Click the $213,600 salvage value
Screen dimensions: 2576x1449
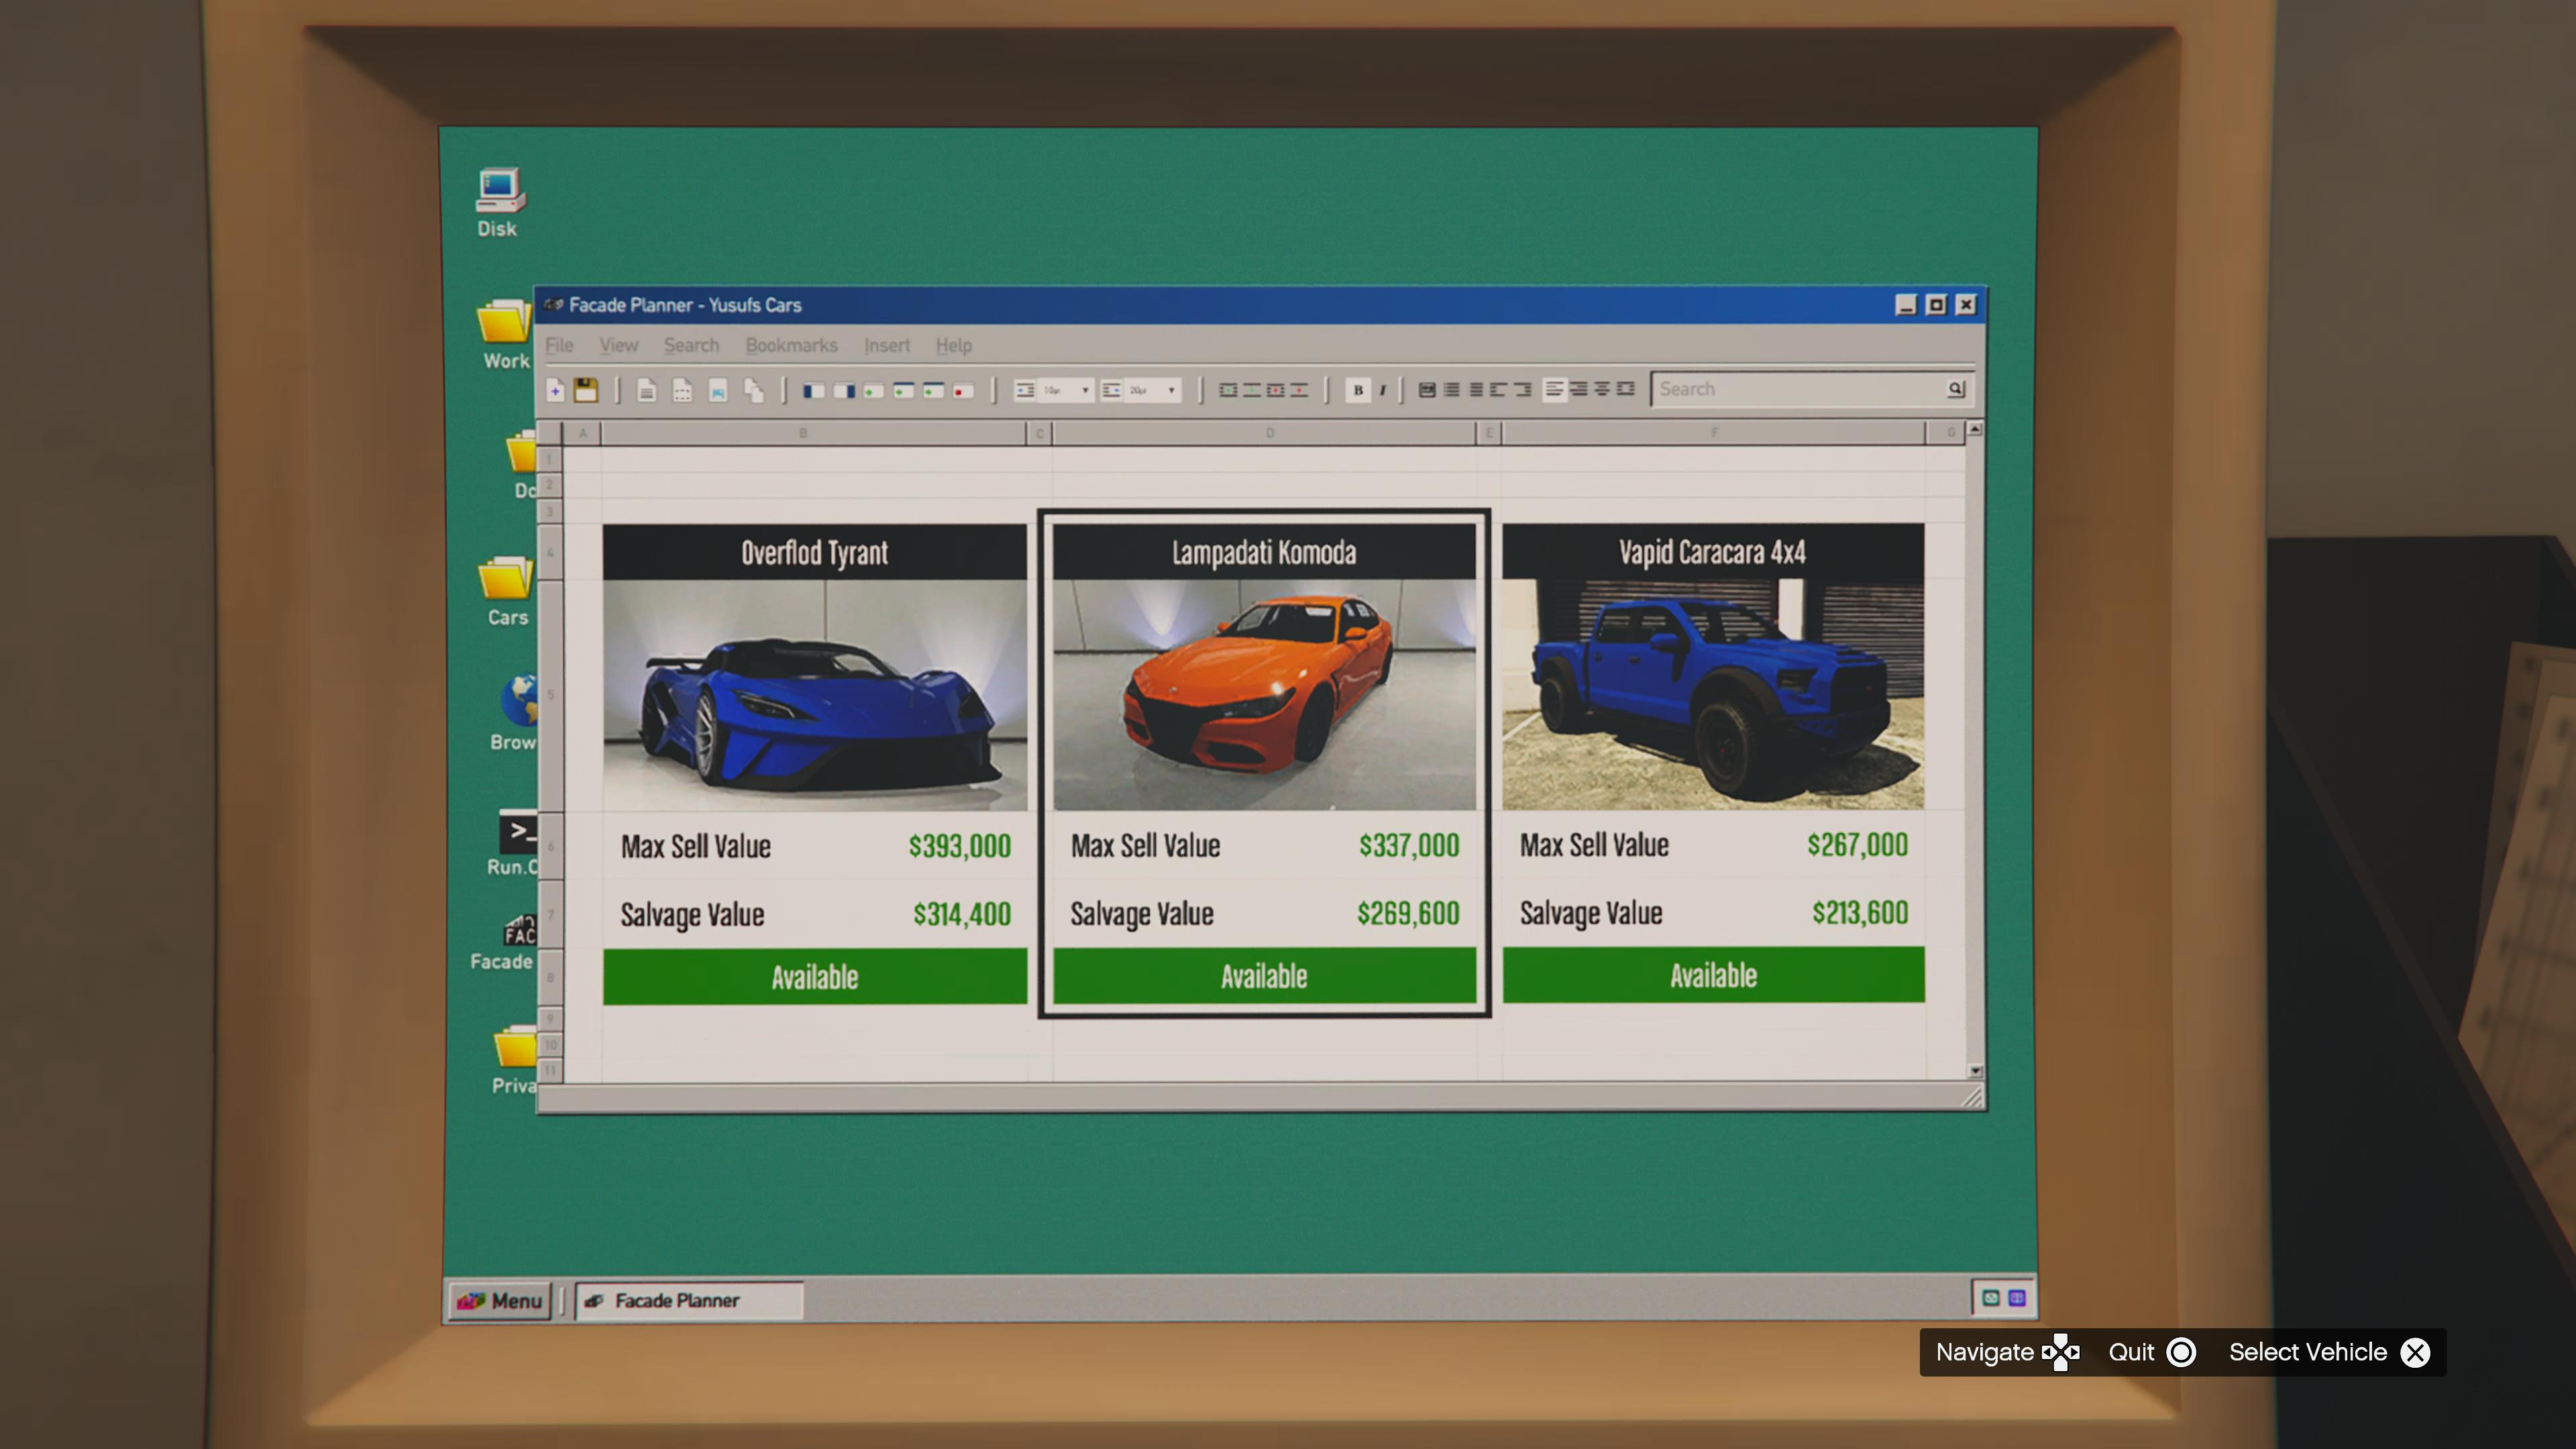point(1860,912)
